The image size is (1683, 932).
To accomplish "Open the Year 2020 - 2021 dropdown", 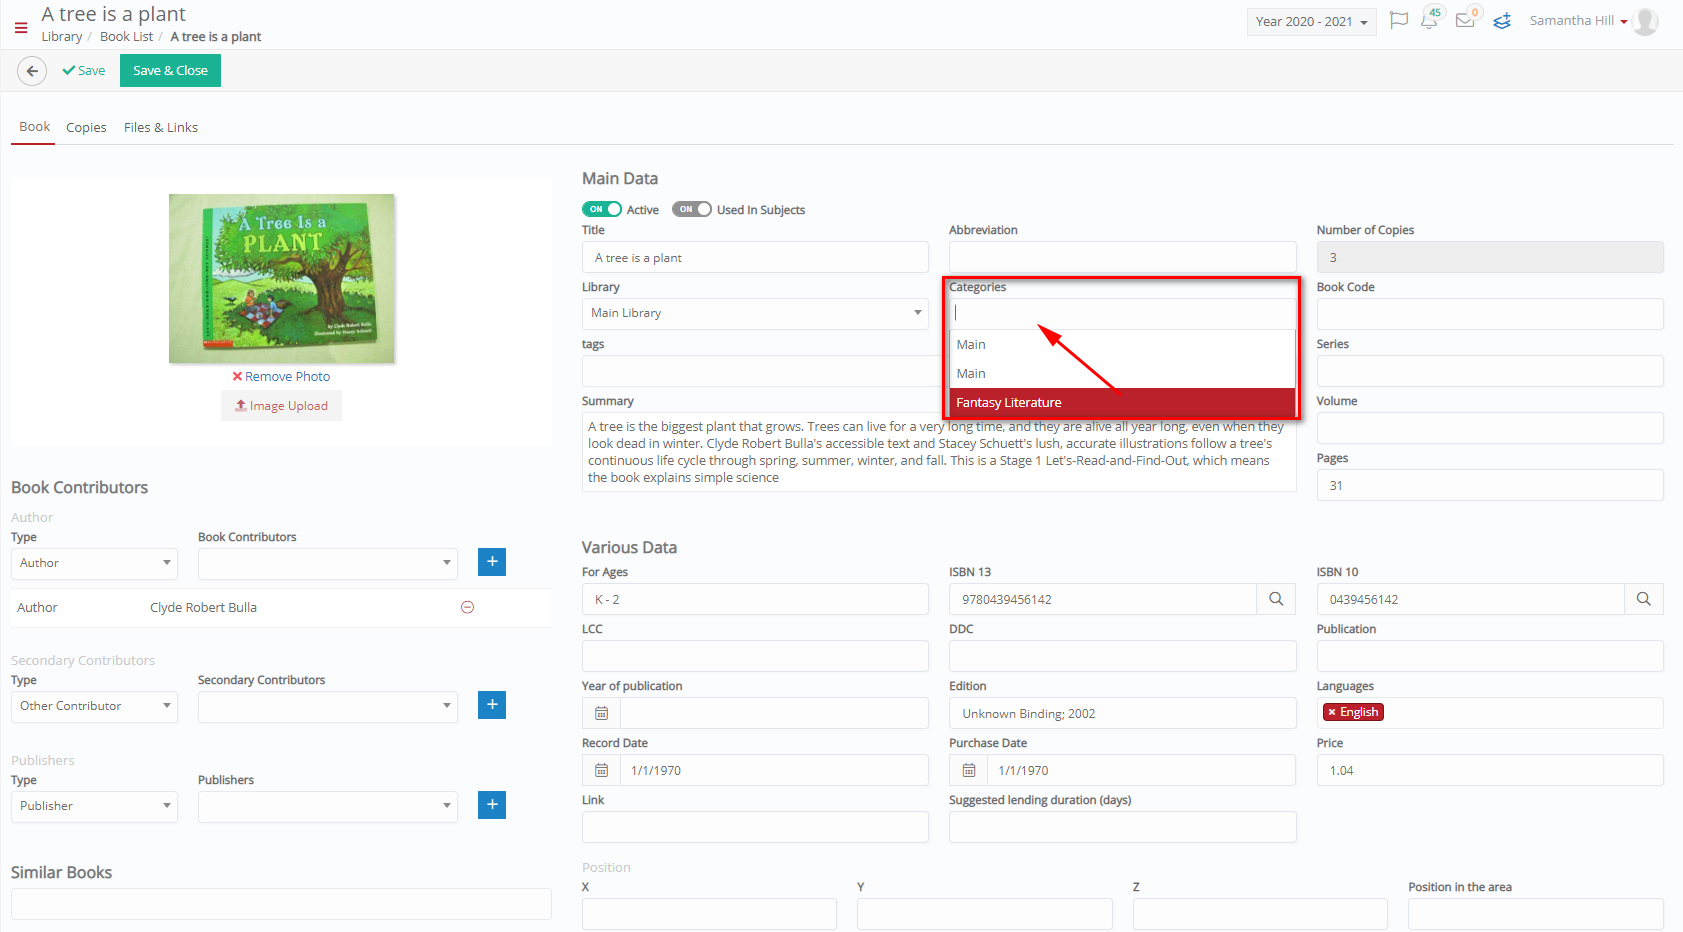I will tap(1311, 22).
